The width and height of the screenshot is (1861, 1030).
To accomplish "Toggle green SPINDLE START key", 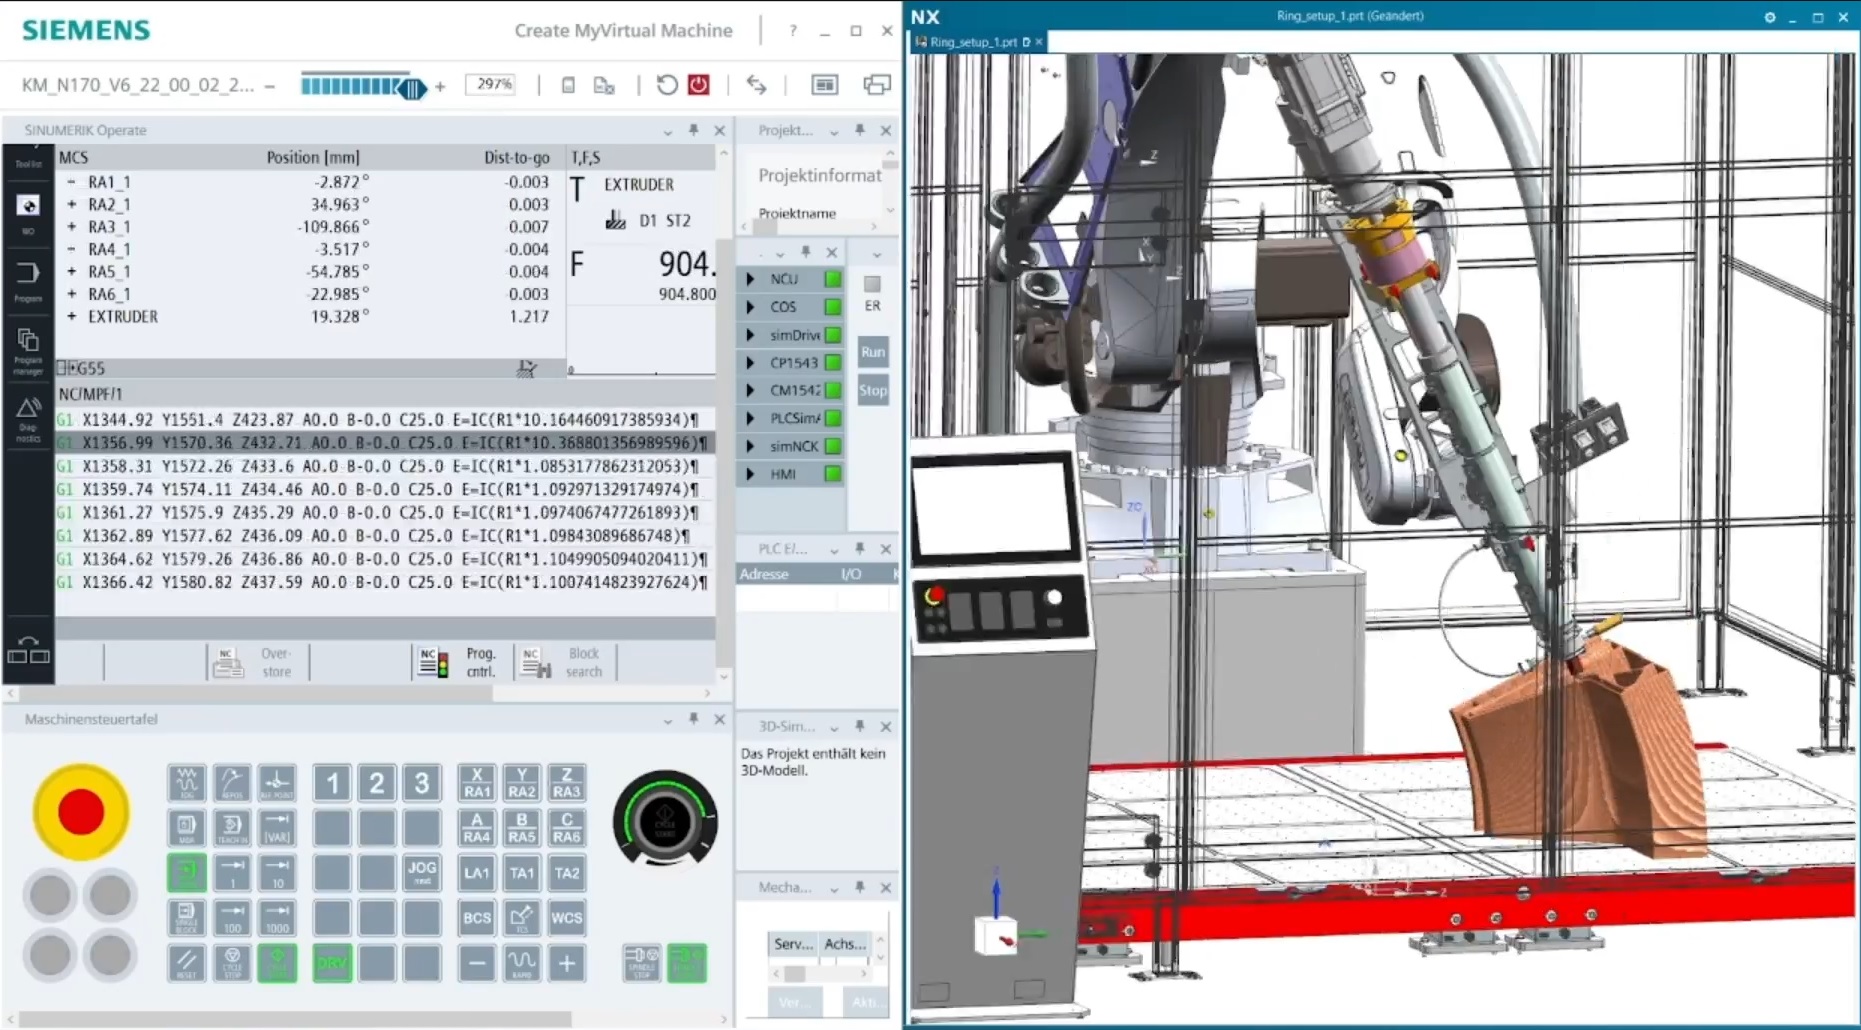I will point(687,962).
